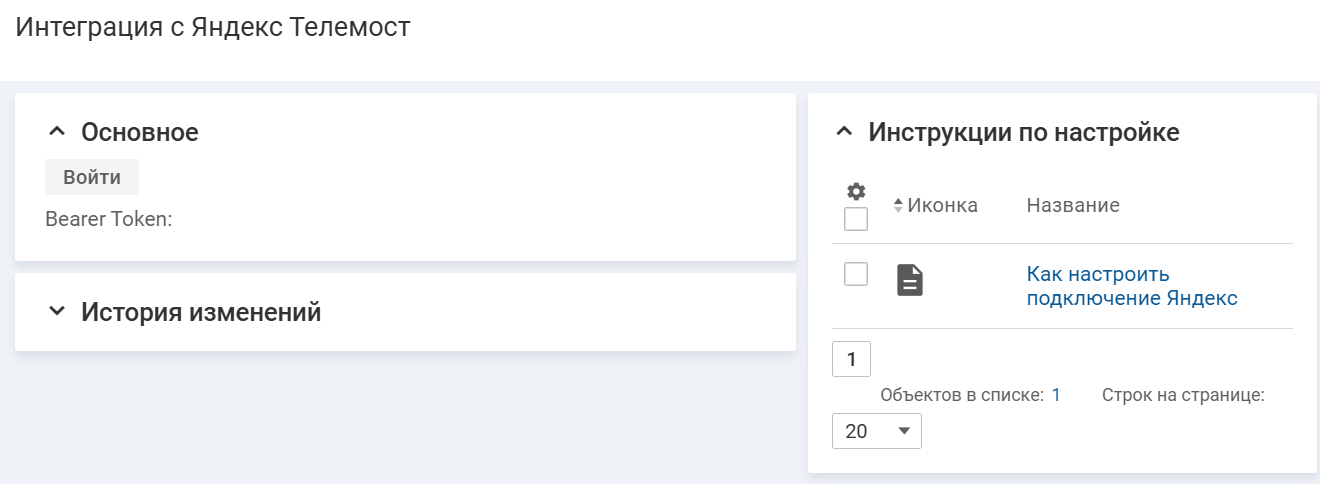Click the Основное section title
This screenshot has height=484, width=1320.
(140, 132)
